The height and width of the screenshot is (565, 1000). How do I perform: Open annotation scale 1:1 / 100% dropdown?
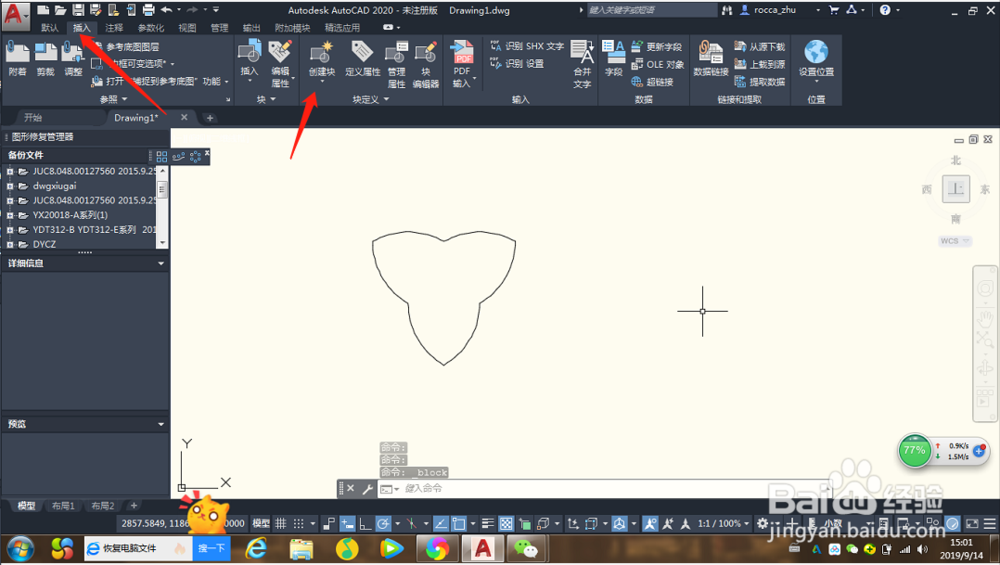(723, 524)
